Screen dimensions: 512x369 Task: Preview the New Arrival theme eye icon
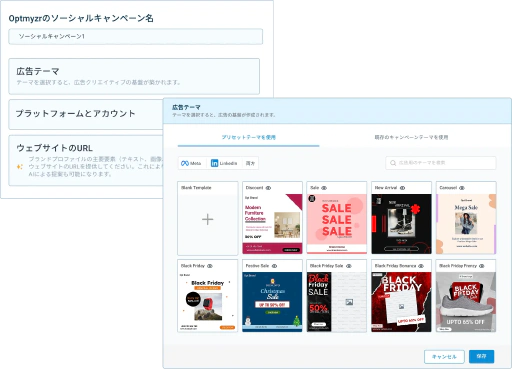tap(402, 188)
